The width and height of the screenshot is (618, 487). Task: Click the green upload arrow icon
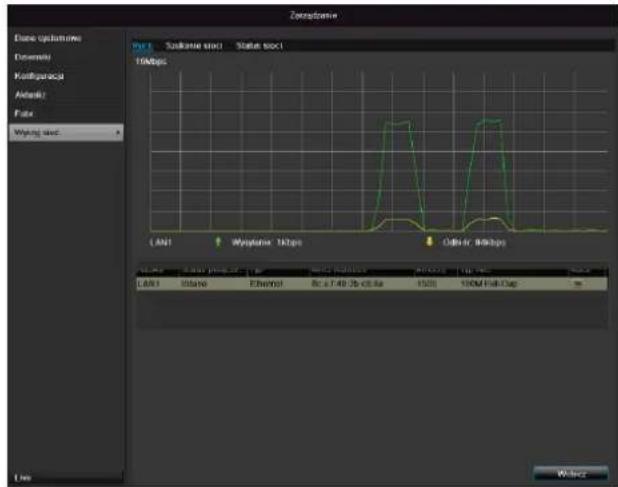pyautogui.click(x=218, y=242)
